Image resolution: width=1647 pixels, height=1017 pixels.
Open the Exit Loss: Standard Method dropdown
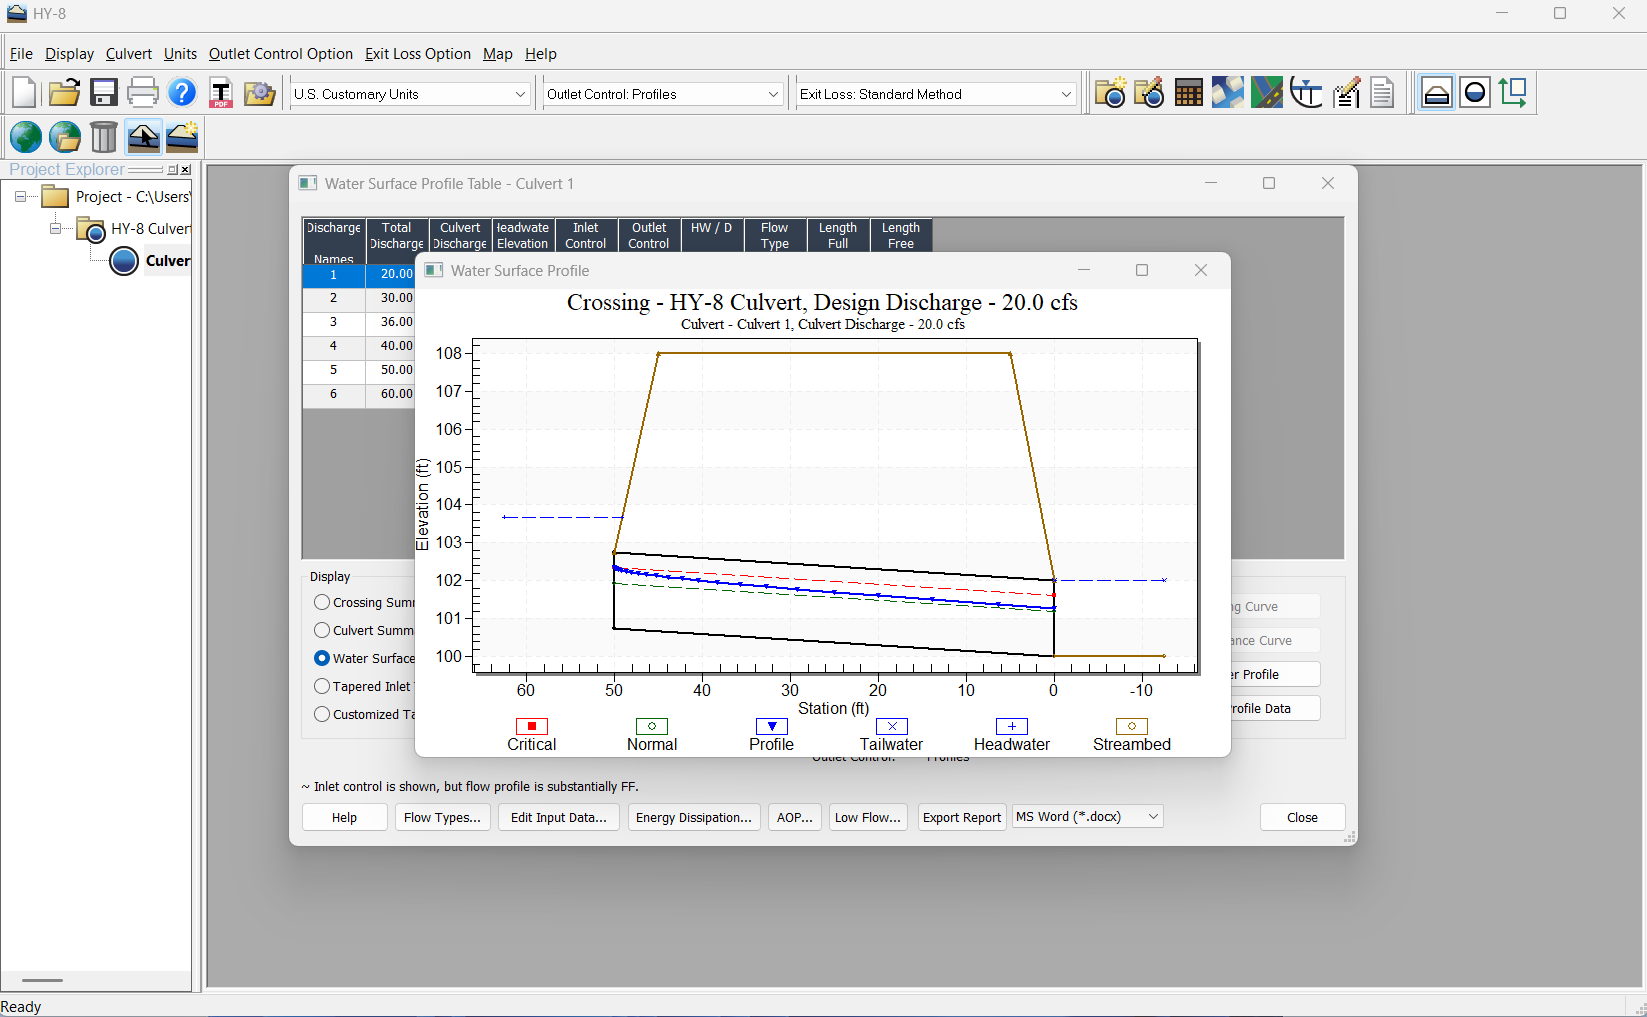click(936, 94)
